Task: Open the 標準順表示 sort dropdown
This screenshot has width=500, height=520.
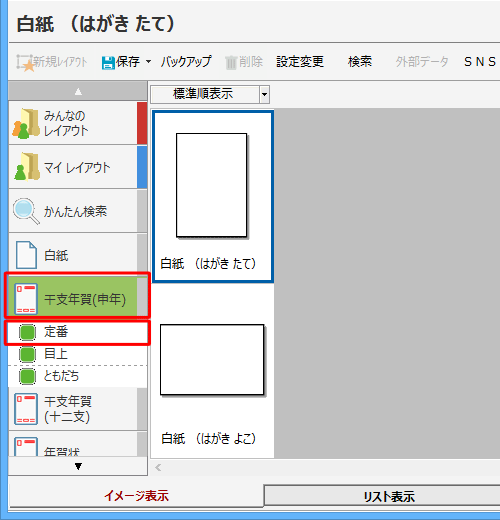Action: [x=210, y=94]
